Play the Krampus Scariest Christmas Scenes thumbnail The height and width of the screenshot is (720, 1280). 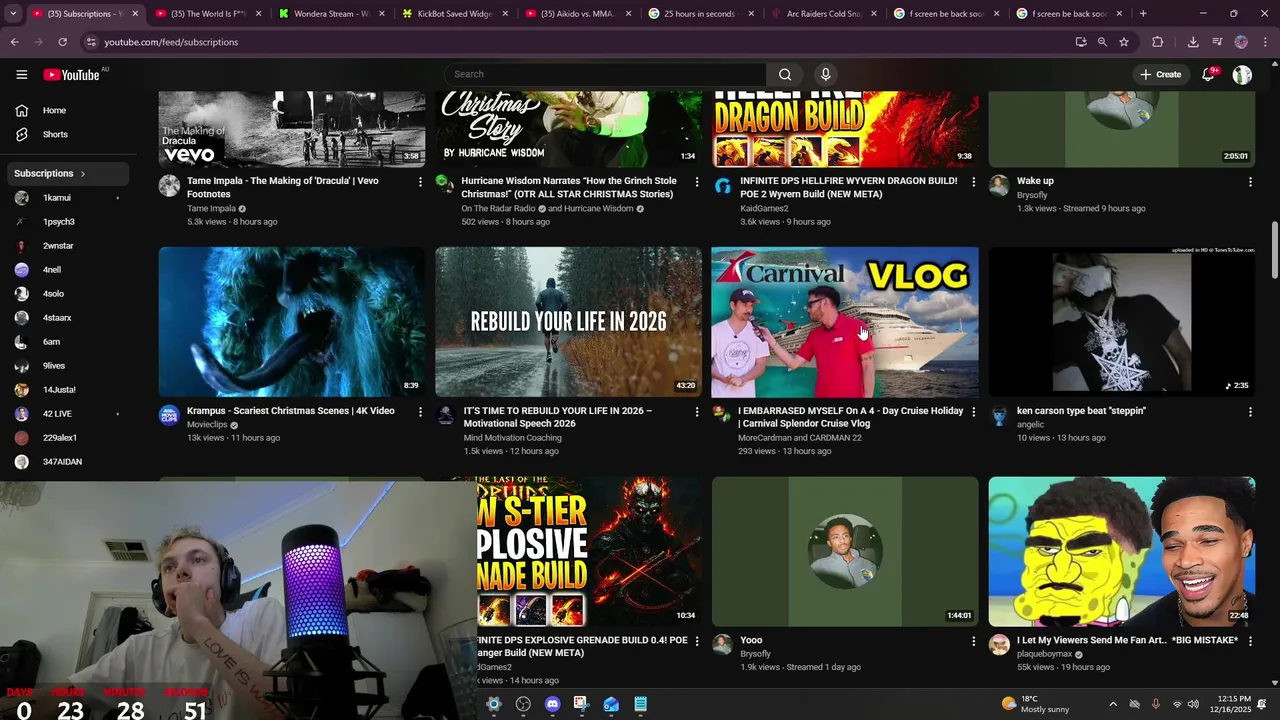(292, 322)
